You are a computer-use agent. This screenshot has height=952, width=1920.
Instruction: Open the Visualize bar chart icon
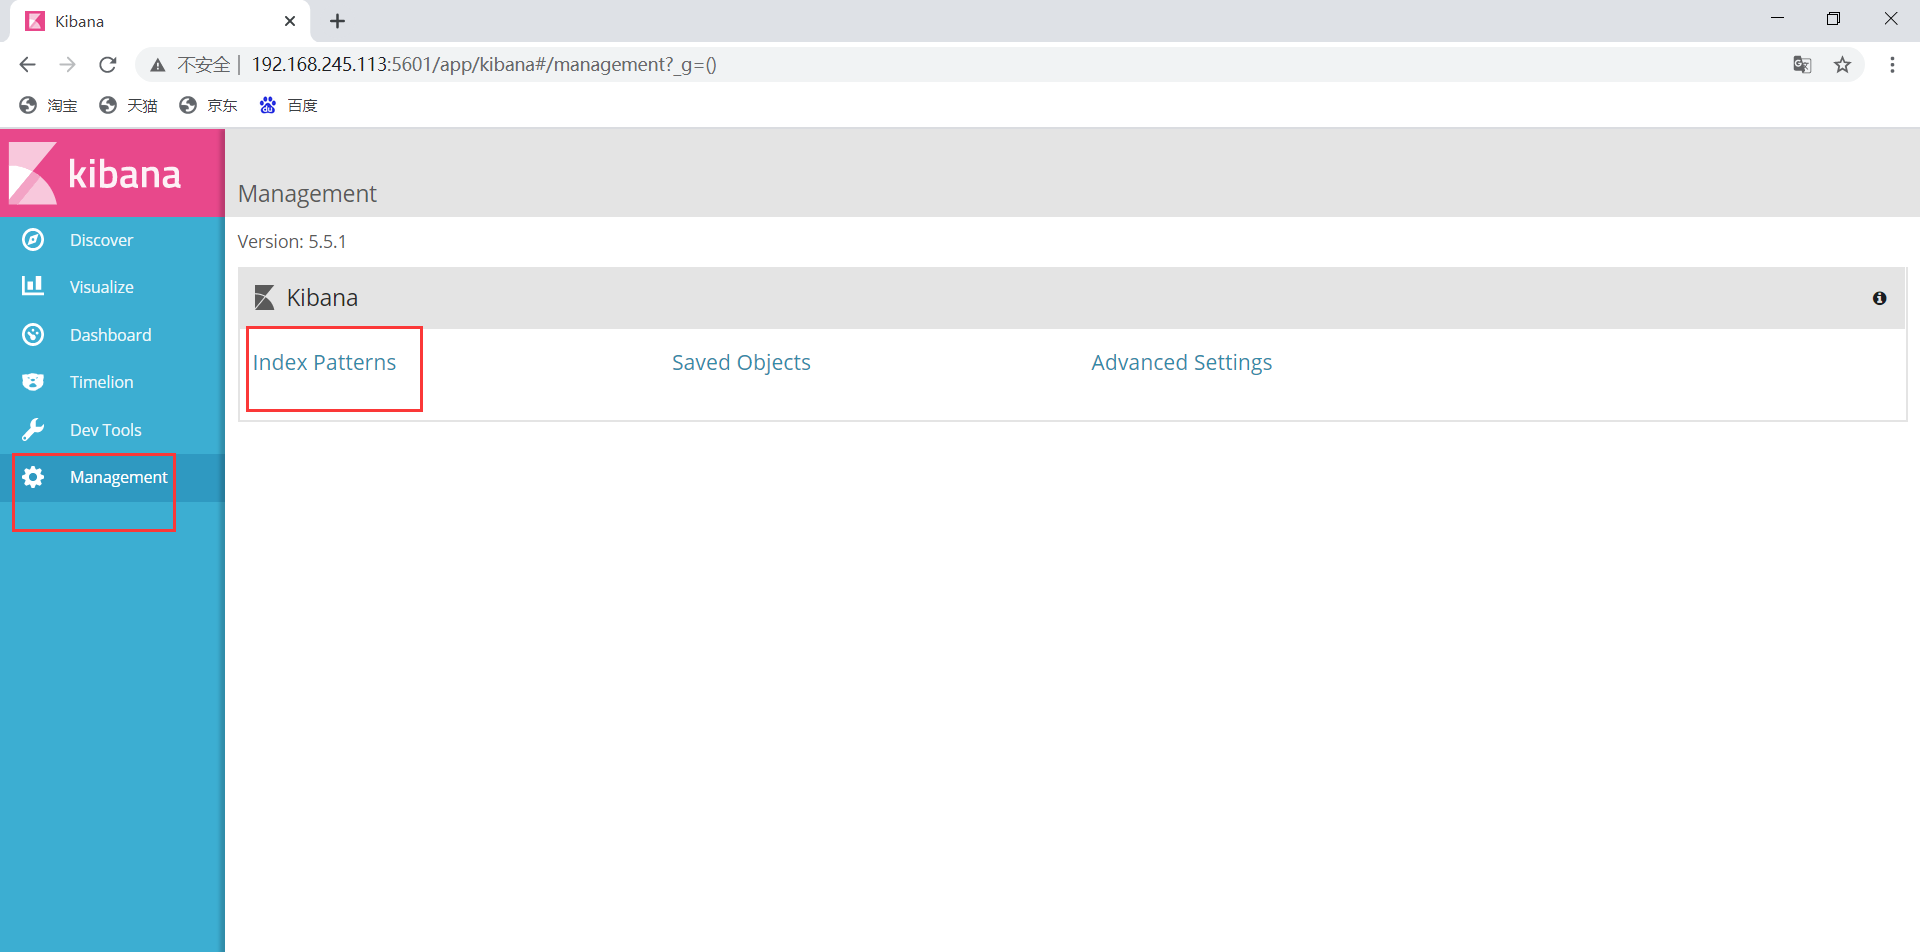[33, 287]
